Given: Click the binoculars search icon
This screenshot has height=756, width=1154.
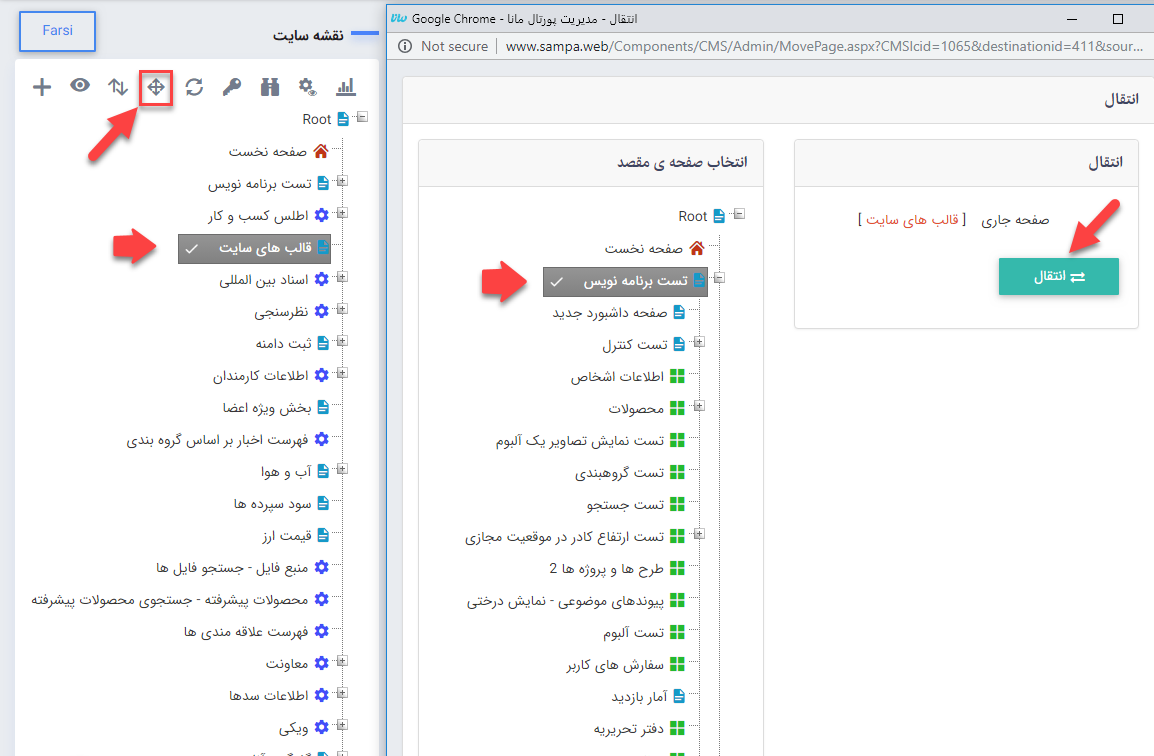Looking at the screenshot, I should [x=269, y=87].
